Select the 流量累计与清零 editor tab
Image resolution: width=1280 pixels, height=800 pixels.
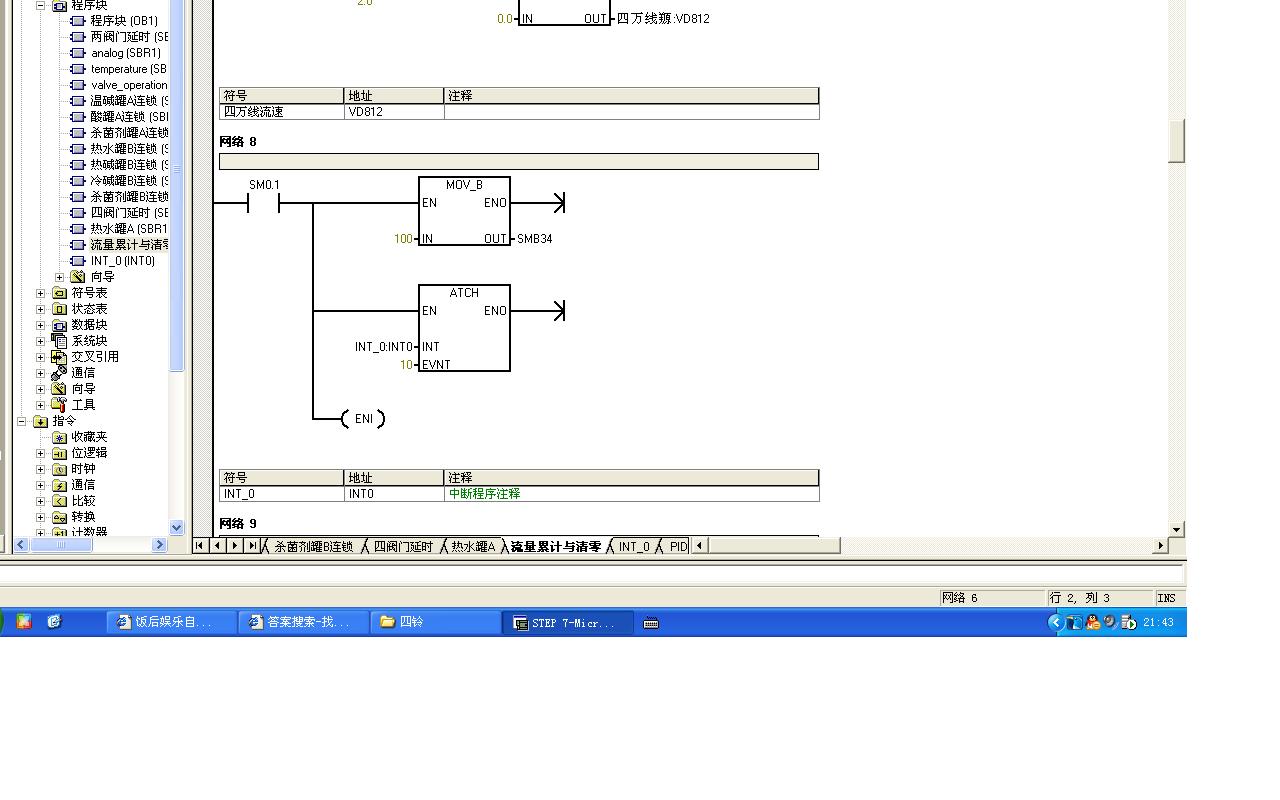(x=556, y=547)
